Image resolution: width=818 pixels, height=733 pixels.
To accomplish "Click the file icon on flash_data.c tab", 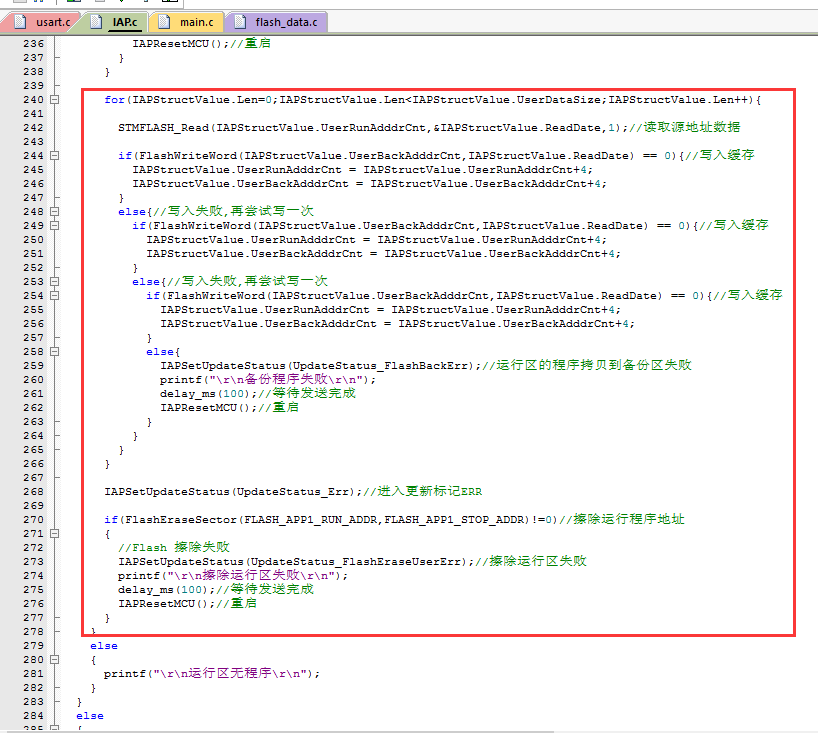I will coord(240,22).
